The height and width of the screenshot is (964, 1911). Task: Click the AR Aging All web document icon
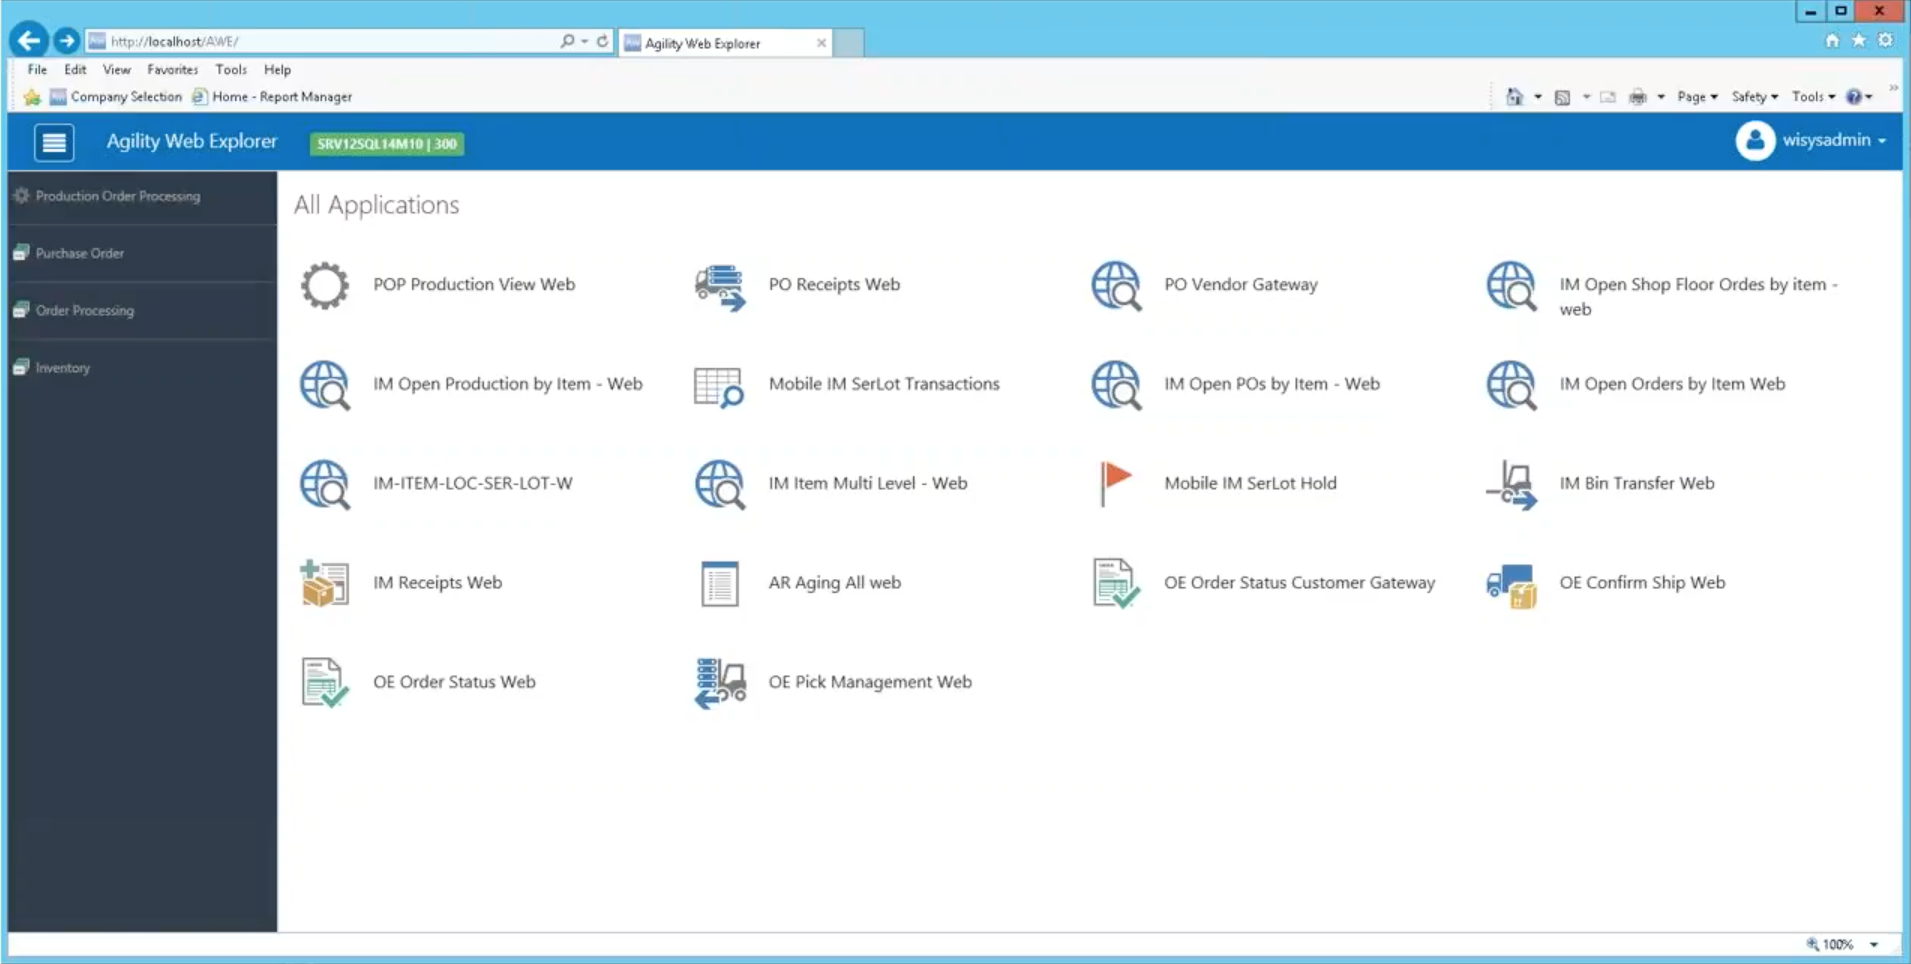coord(720,584)
